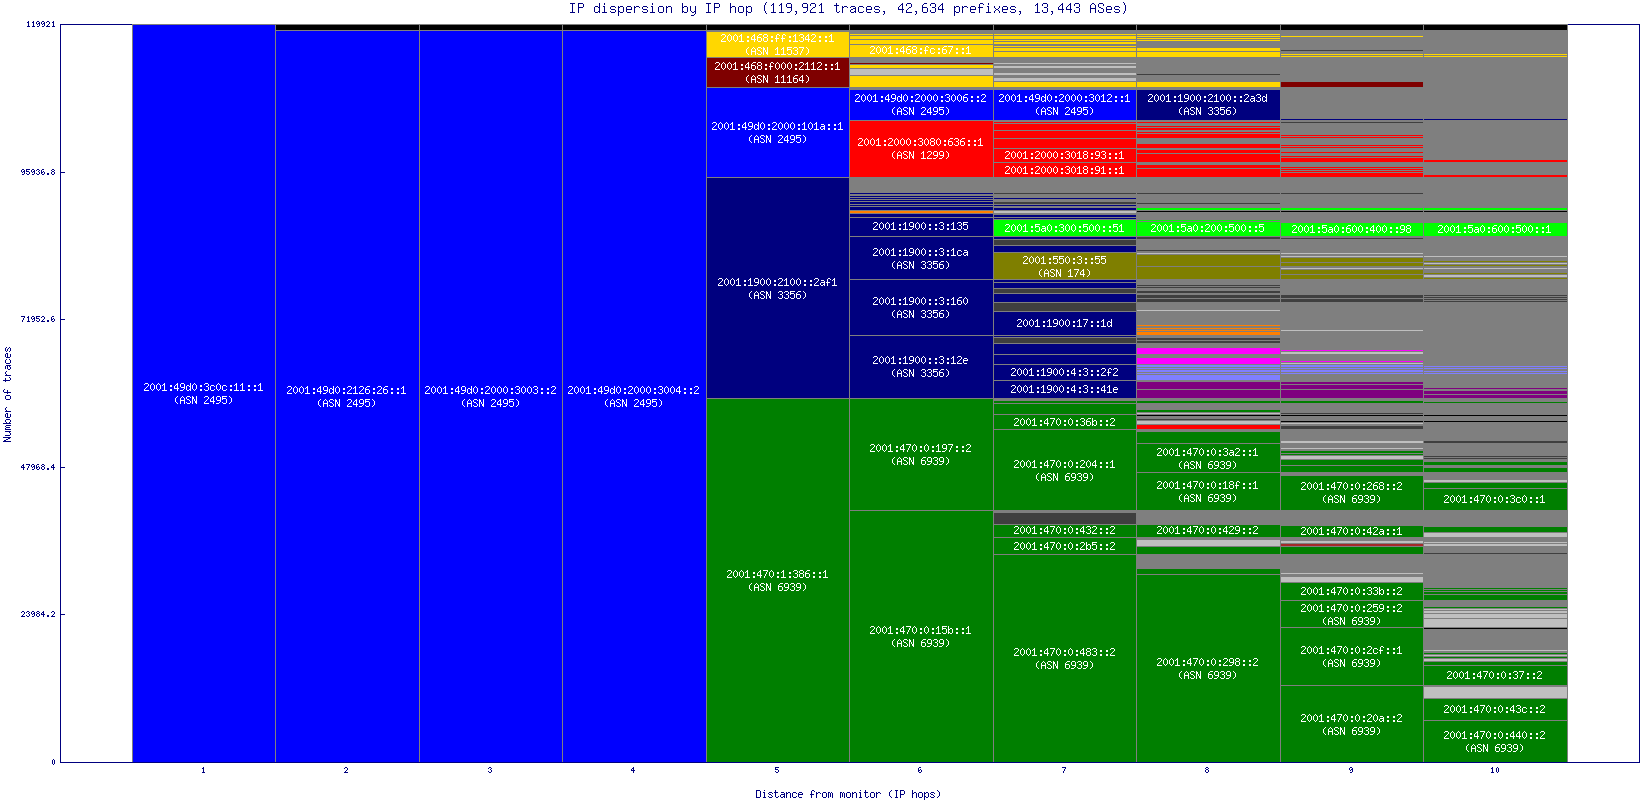Click red block 2001:2000:3080:636::1 (ASN 1299)
Screen dimensions: 1640x800
click(921, 149)
